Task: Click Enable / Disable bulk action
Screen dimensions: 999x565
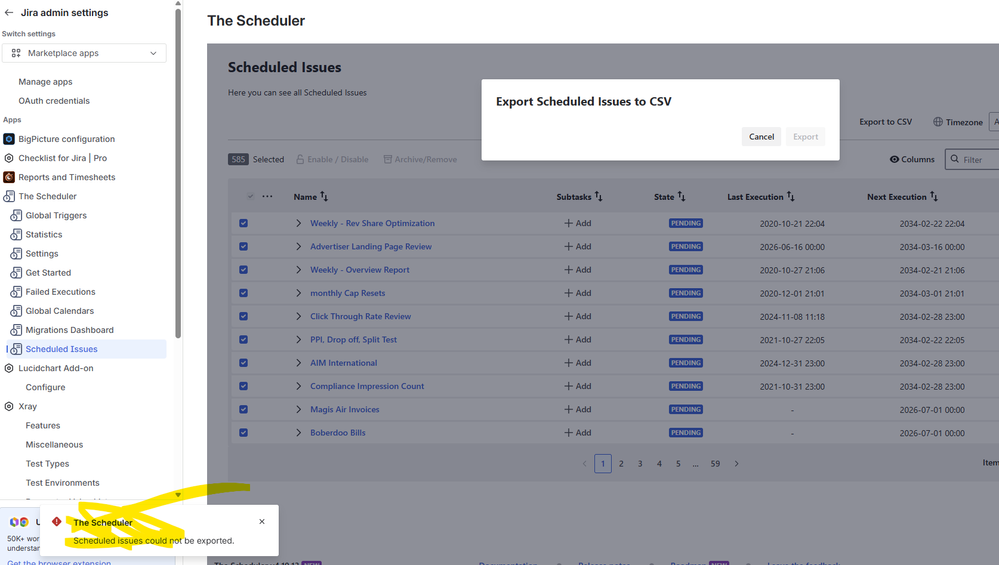Action: click(x=332, y=159)
